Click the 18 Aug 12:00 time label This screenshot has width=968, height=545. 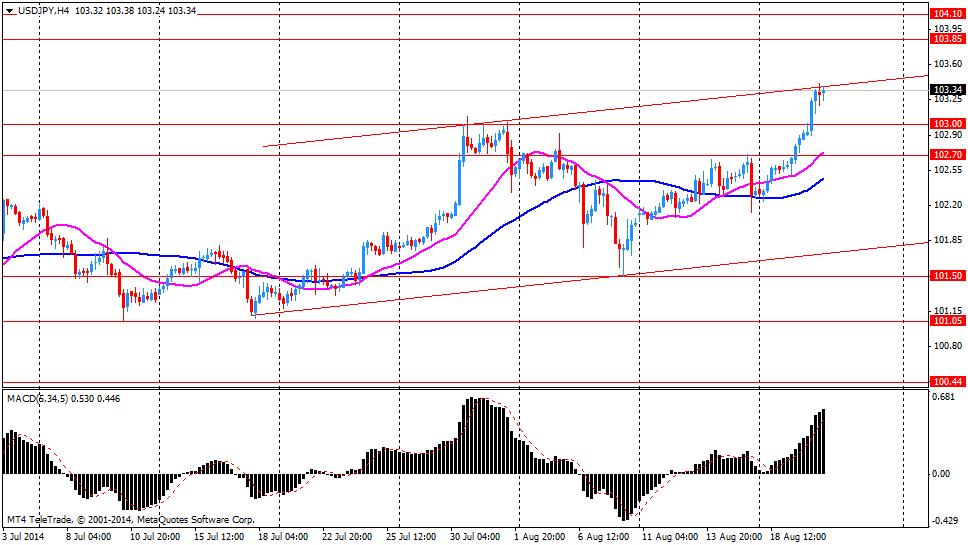point(799,537)
